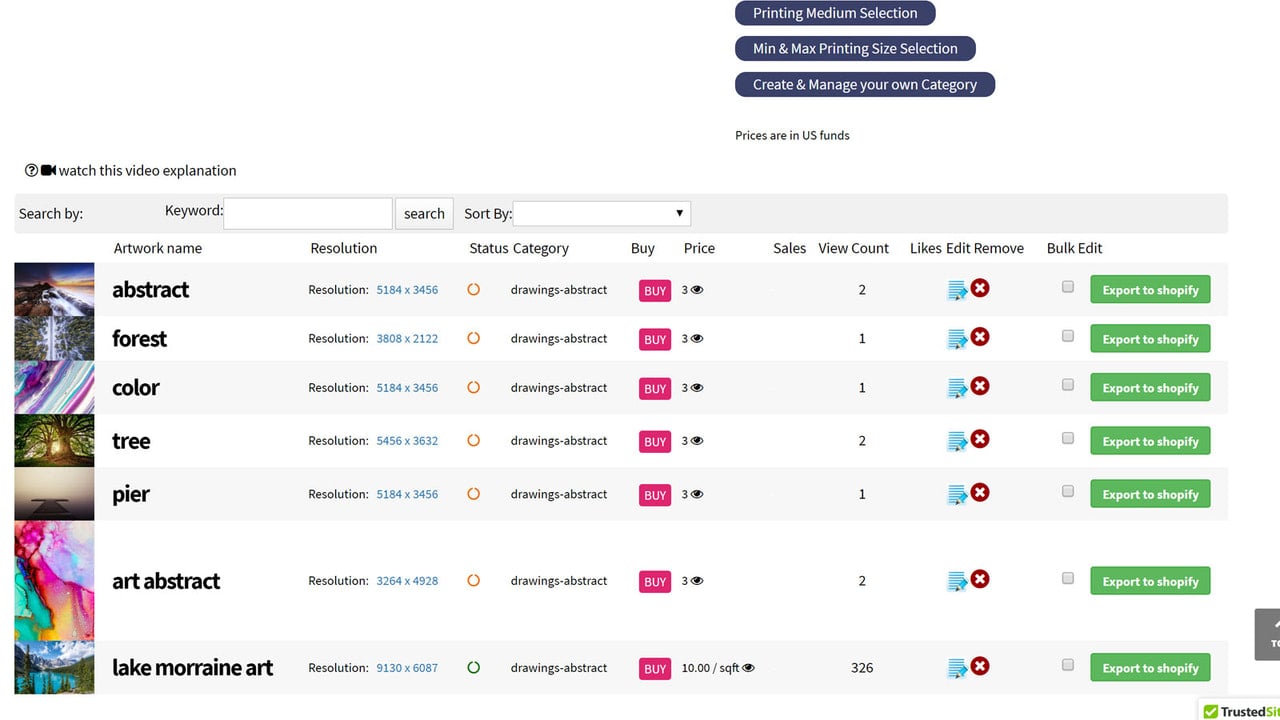
Task: Open the lake morraine art thumbnail
Action: (54, 667)
